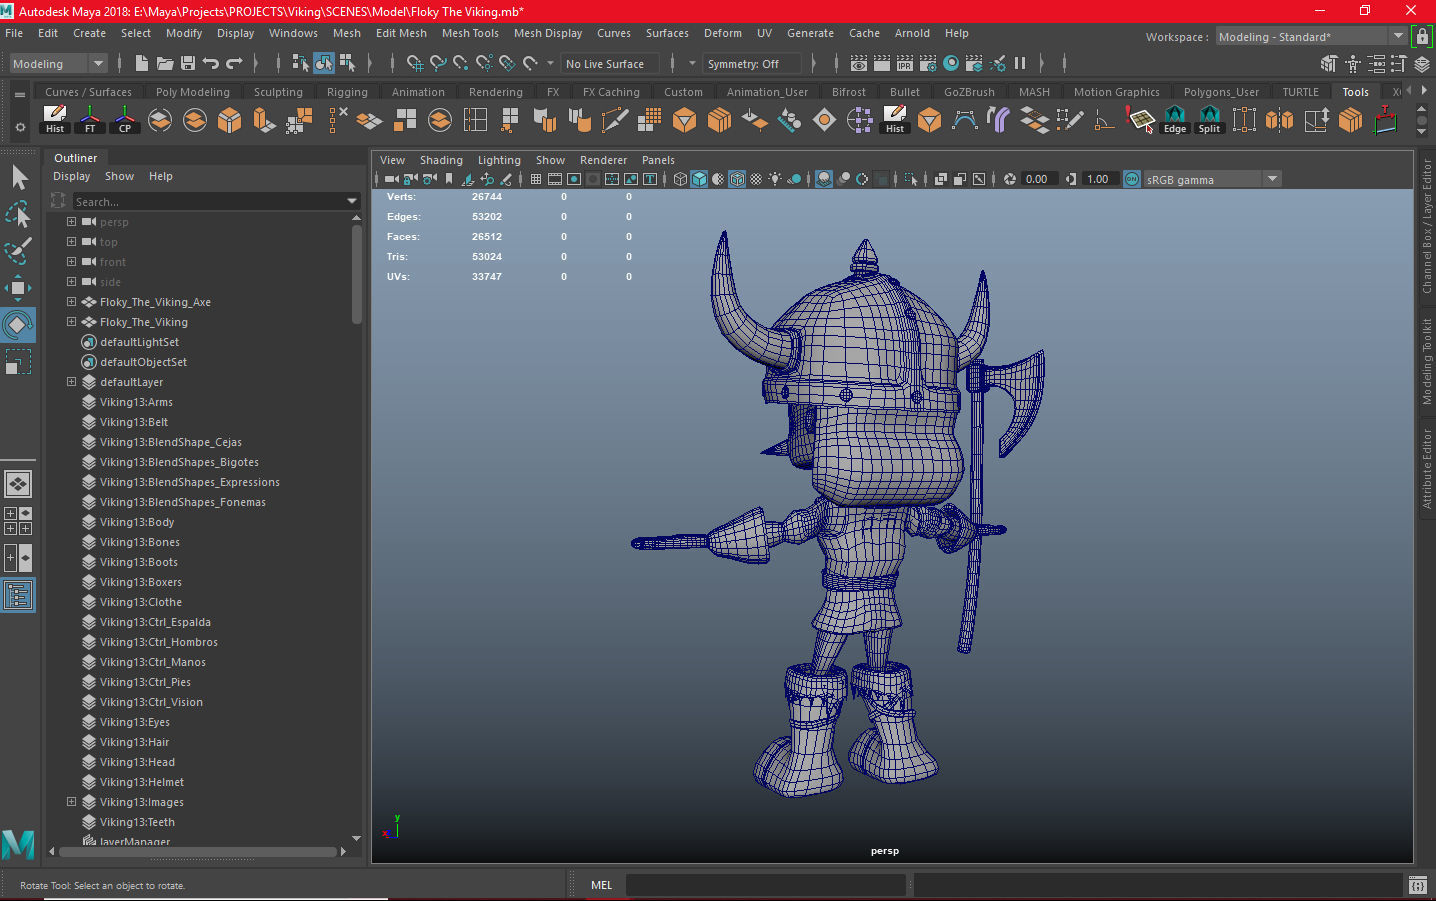Expand the defaultLayer node
This screenshot has width=1436, height=901.
[x=71, y=381]
